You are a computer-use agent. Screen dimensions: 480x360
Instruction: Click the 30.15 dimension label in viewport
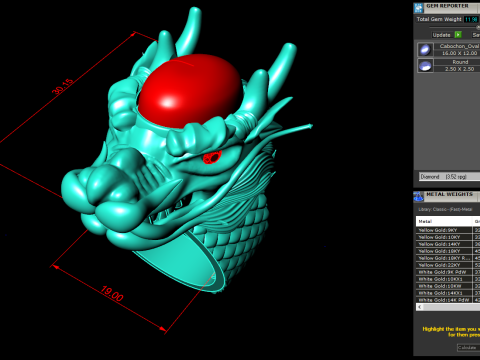click(x=63, y=86)
